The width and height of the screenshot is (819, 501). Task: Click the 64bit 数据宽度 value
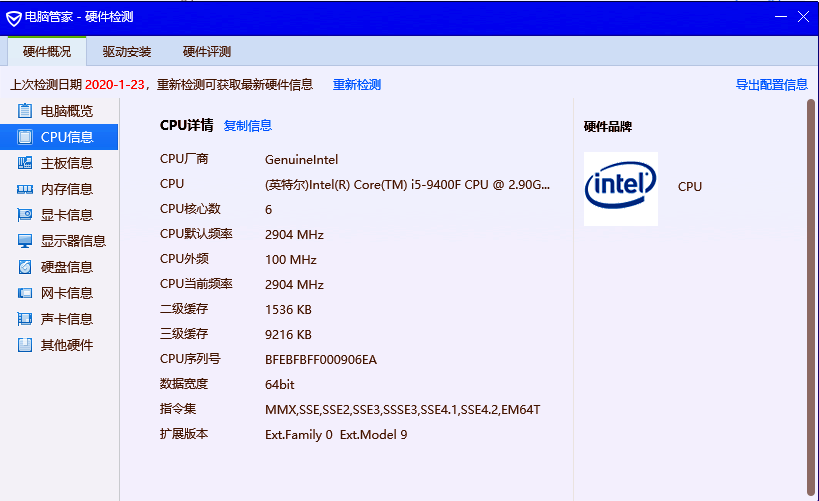point(279,385)
